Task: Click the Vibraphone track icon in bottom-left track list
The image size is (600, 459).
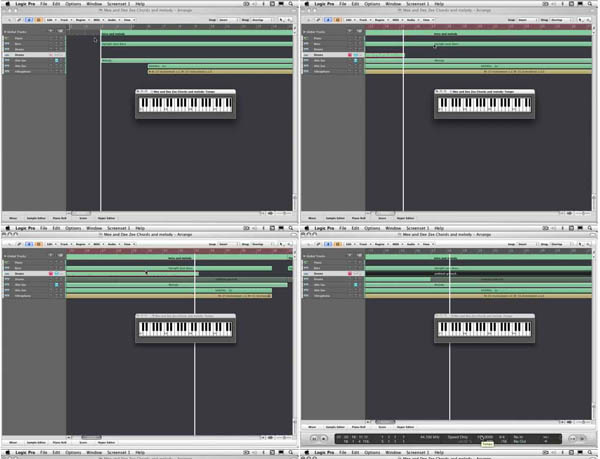Action: 6,296
